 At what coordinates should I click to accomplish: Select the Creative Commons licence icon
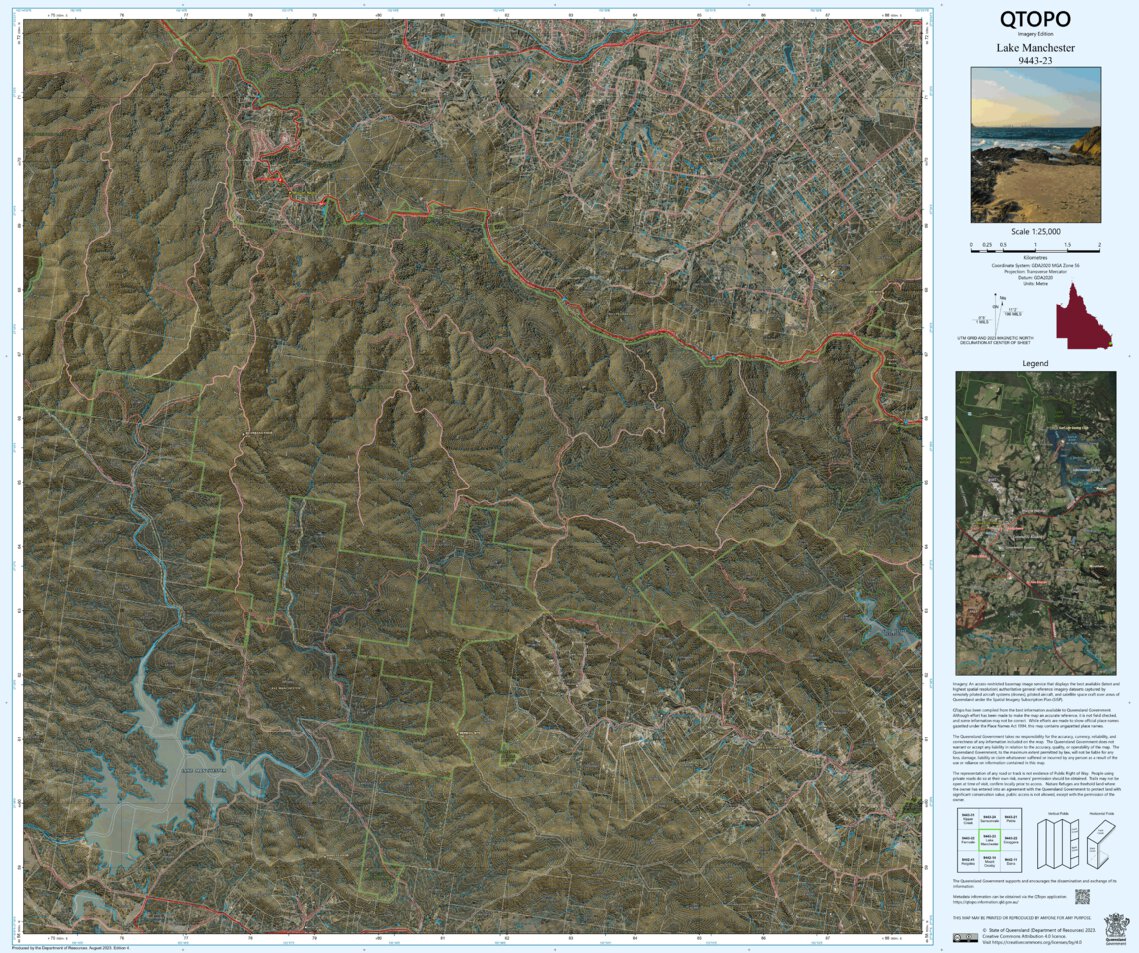(966, 938)
